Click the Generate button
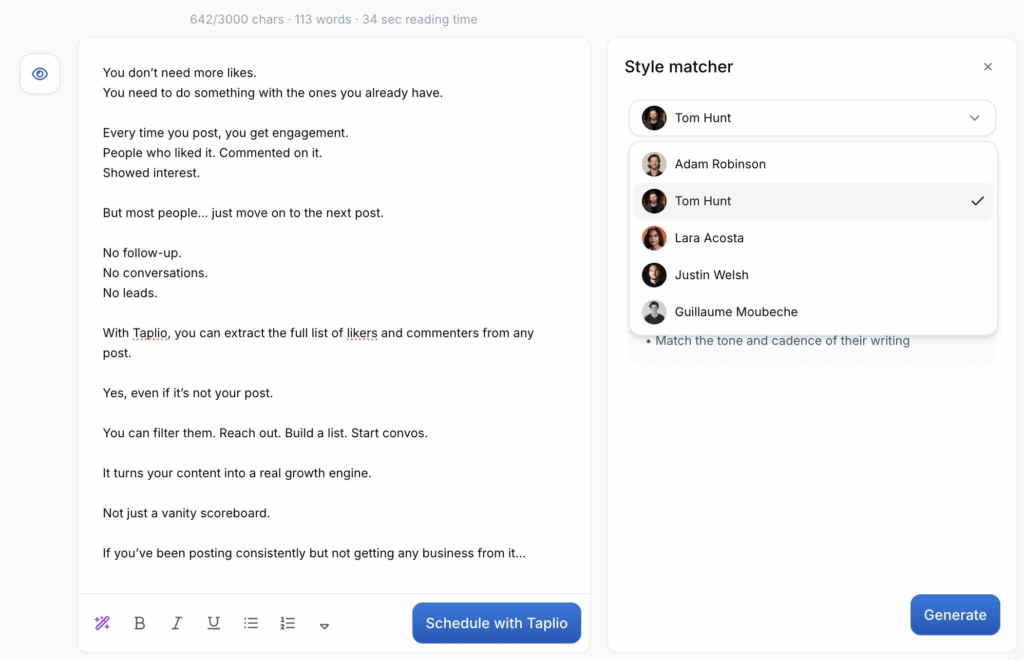Screen dimensions: 1024x660 click(955, 614)
